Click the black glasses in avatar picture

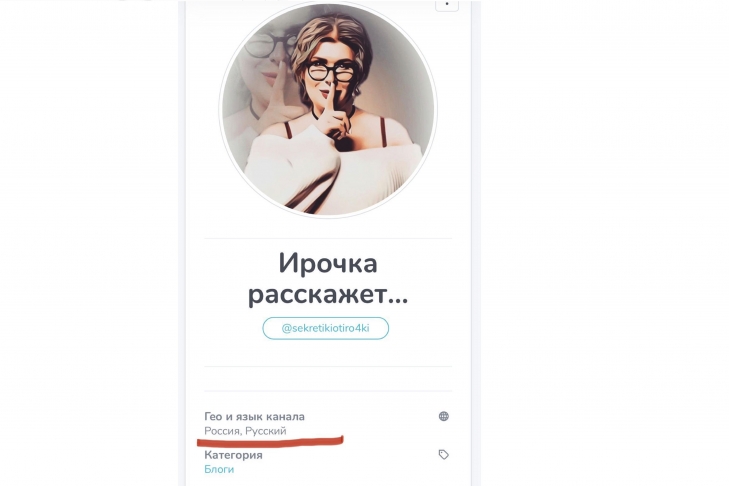(331, 72)
